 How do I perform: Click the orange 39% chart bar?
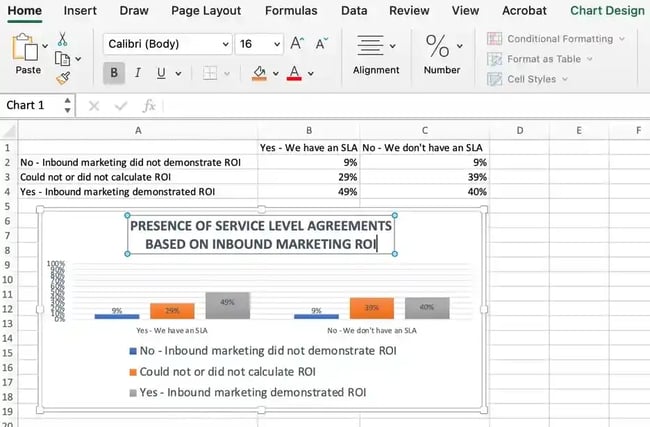coord(371,308)
